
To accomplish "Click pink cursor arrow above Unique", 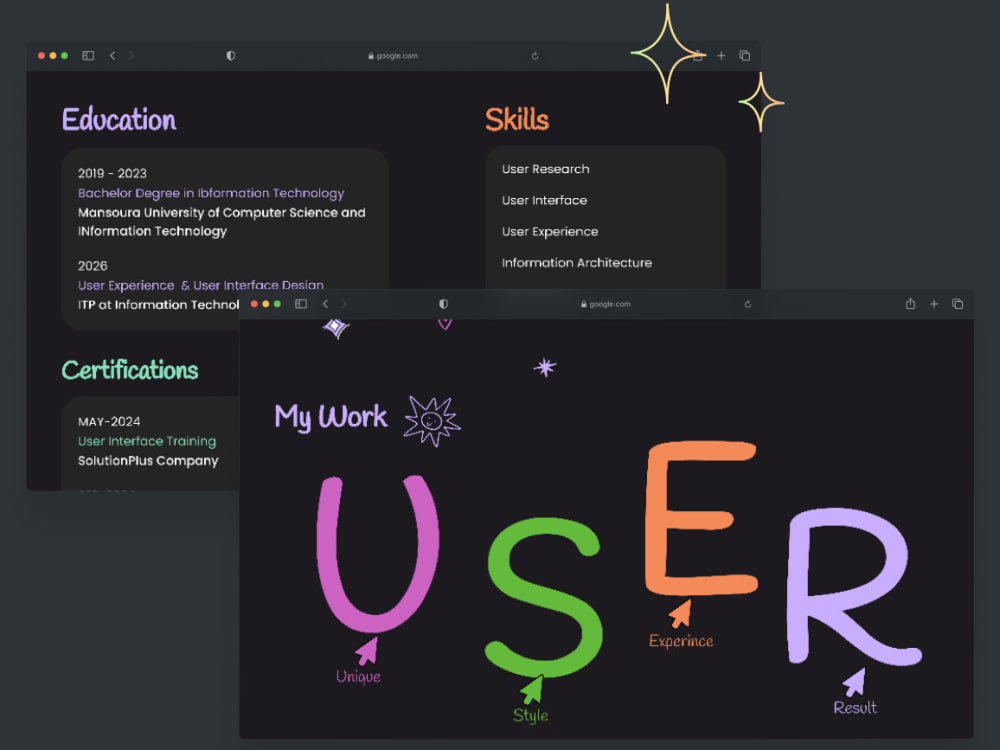I will click(367, 651).
